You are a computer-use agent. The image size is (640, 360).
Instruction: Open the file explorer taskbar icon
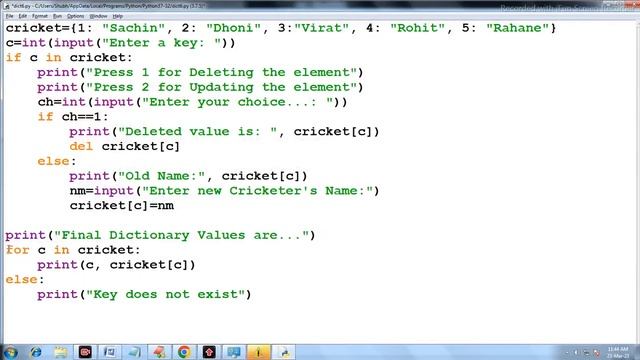pyautogui.click(x=60, y=352)
